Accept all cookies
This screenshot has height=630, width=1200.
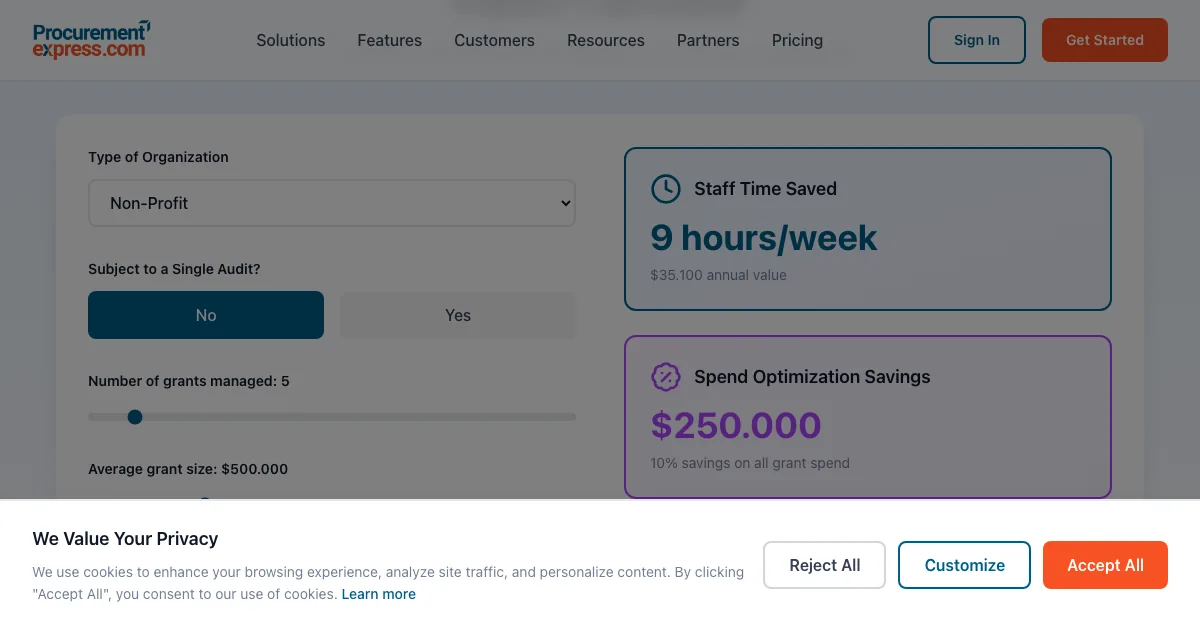coord(1105,565)
